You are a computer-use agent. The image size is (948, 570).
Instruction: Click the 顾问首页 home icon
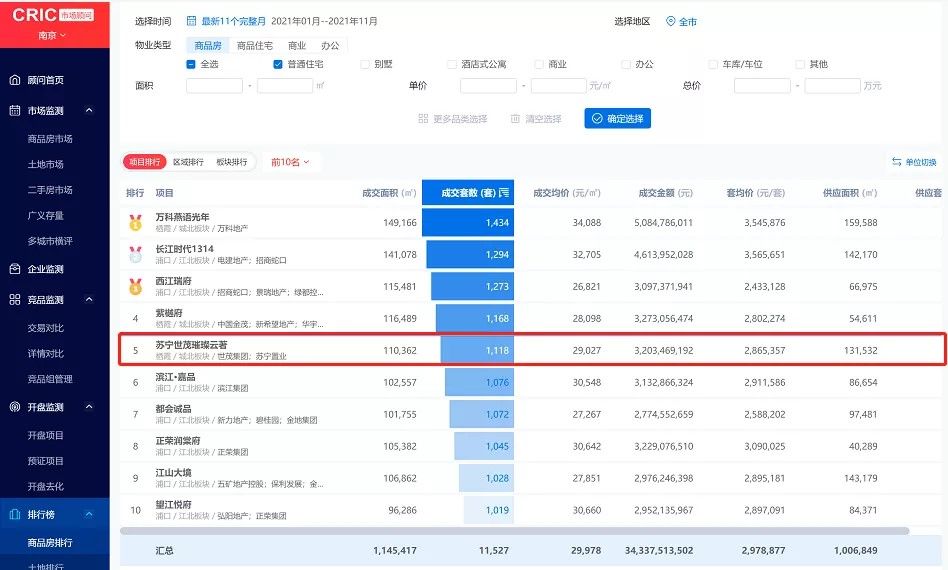tap(15, 80)
